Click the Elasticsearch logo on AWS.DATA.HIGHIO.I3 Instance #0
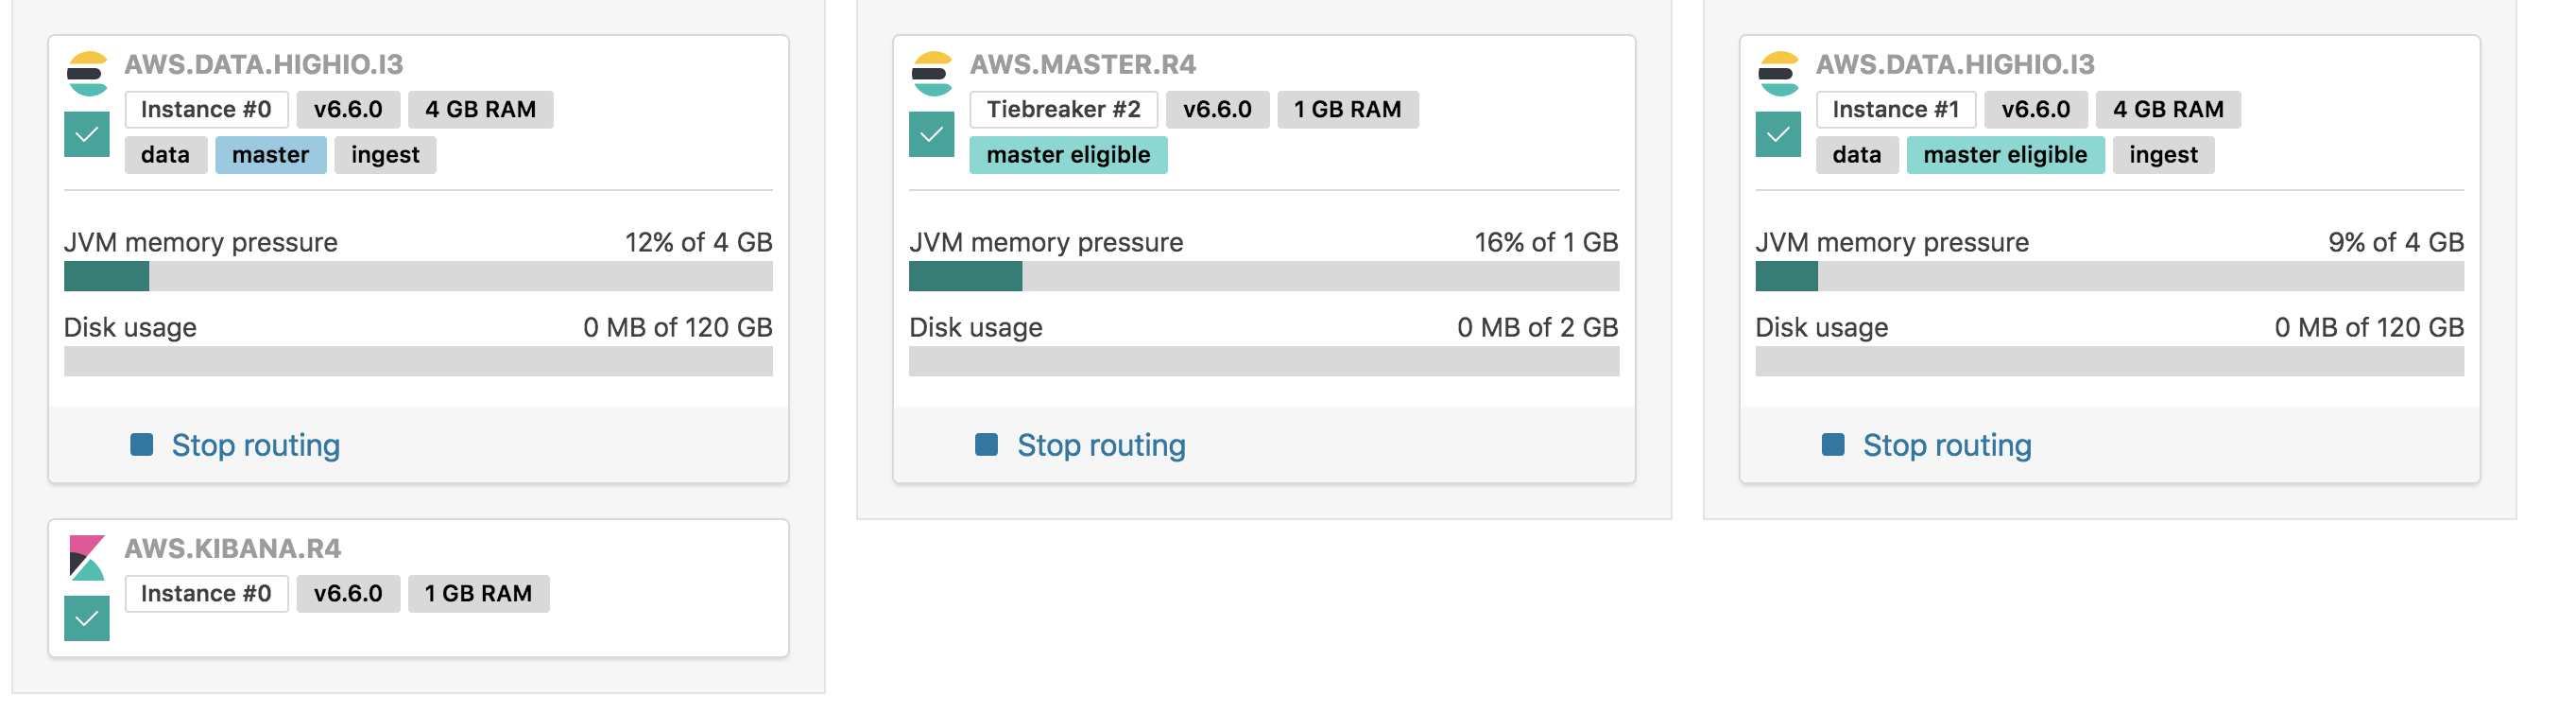The height and width of the screenshot is (713, 2576). 86,73
